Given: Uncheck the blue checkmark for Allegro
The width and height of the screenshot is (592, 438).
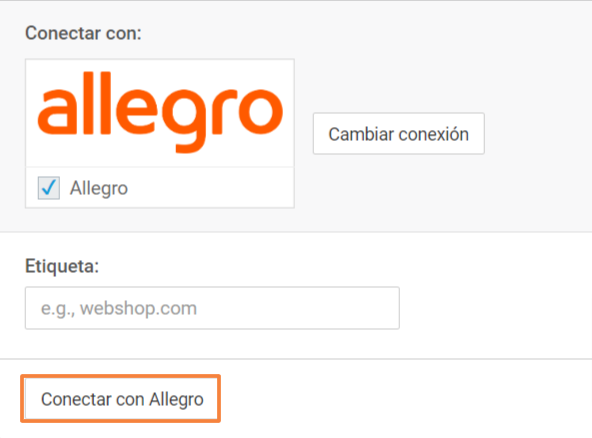Looking at the screenshot, I should (49, 188).
